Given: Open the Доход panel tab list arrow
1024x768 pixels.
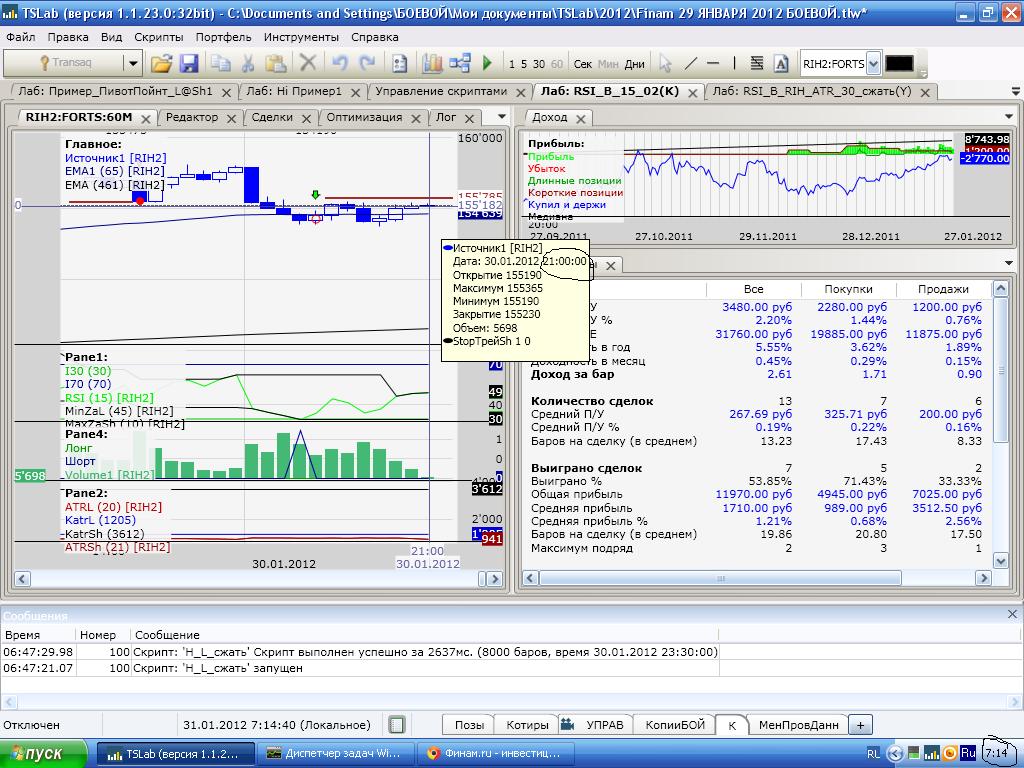Looking at the screenshot, I should 1008,117.
